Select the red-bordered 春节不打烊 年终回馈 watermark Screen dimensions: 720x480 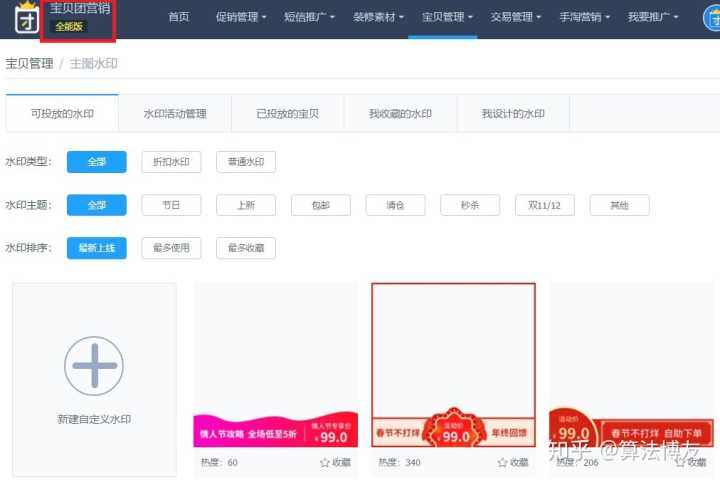(x=454, y=365)
